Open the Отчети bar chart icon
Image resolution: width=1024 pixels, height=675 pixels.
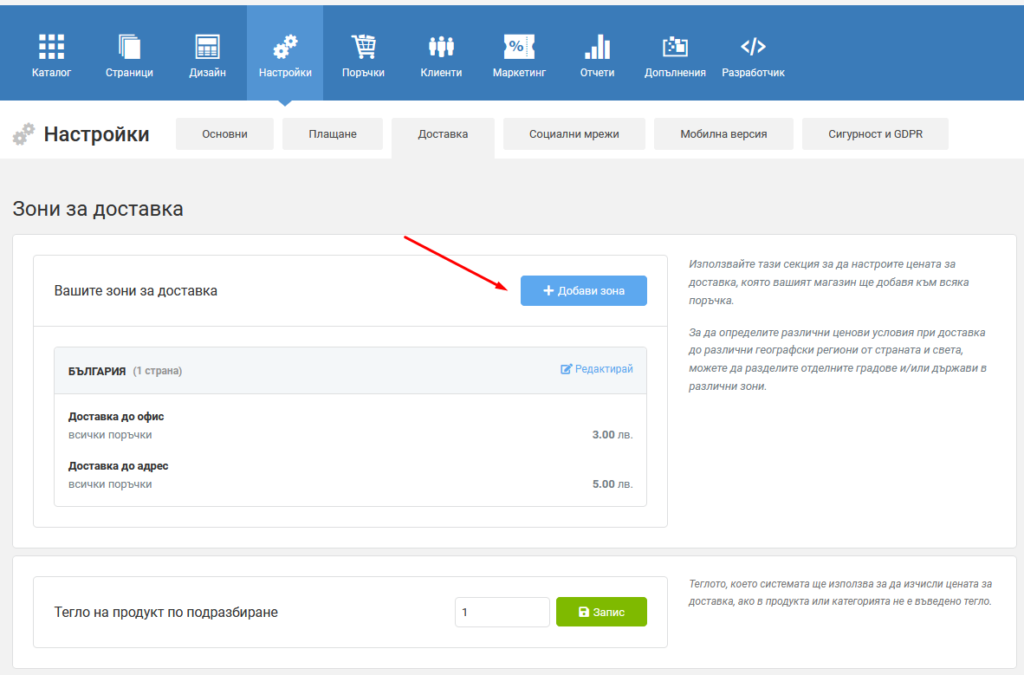(598, 47)
